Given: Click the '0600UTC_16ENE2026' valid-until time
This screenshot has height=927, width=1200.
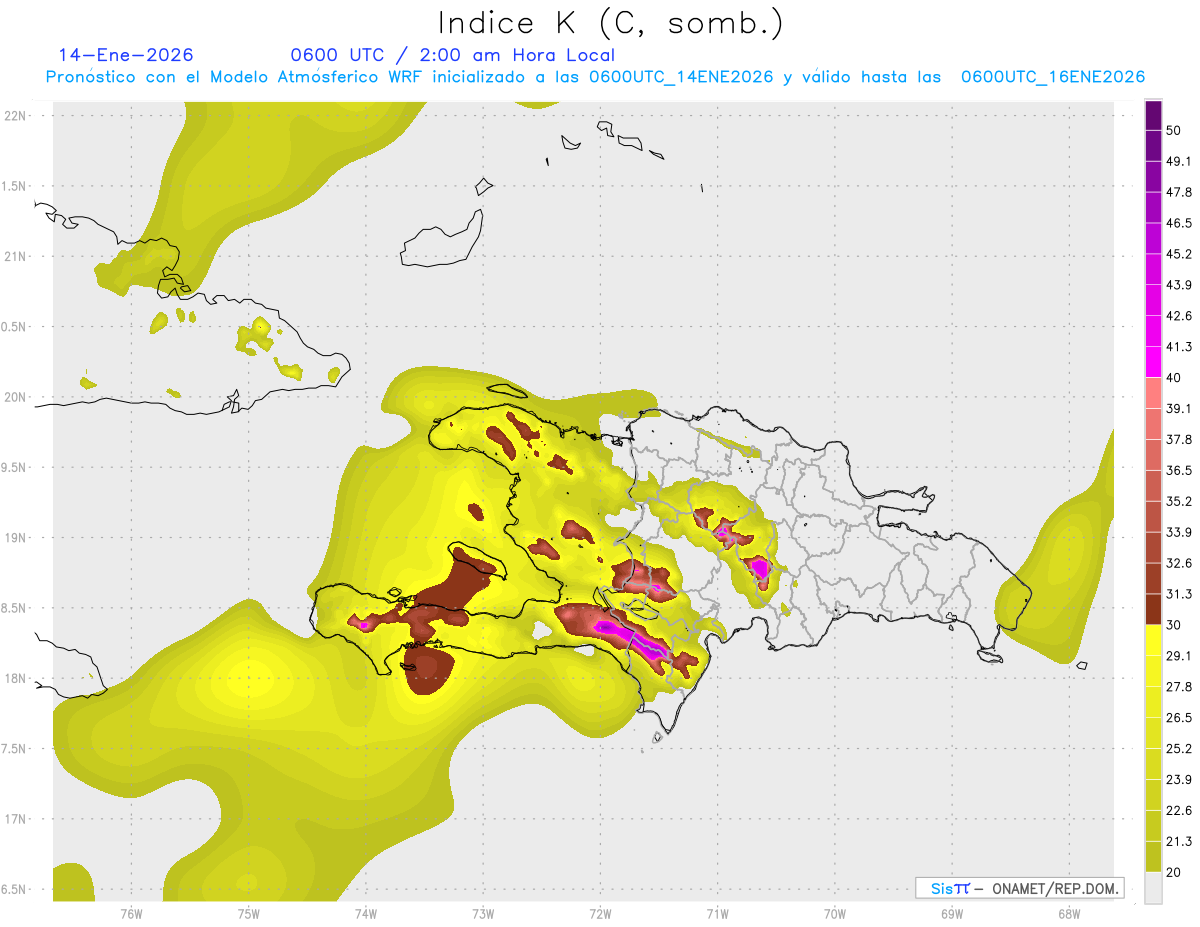Looking at the screenshot, I should [1053, 77].
